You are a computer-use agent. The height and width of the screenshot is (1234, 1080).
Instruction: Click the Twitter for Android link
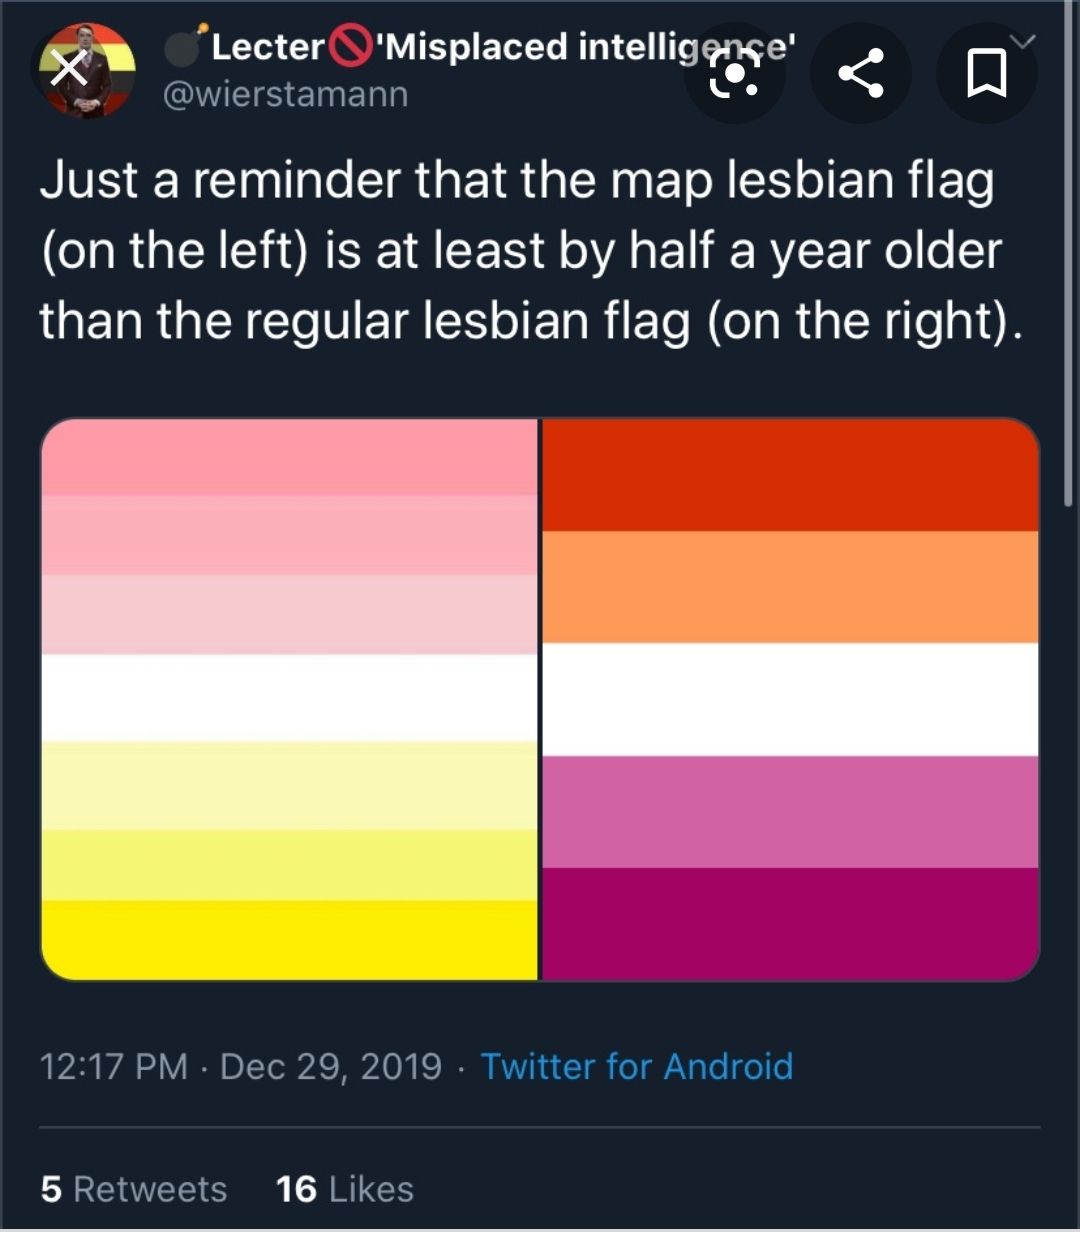[637, 1066]
